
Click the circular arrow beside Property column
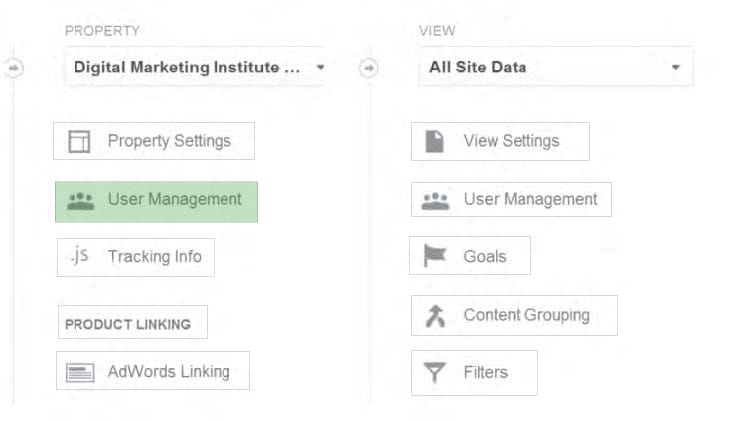tap(14, 68)
